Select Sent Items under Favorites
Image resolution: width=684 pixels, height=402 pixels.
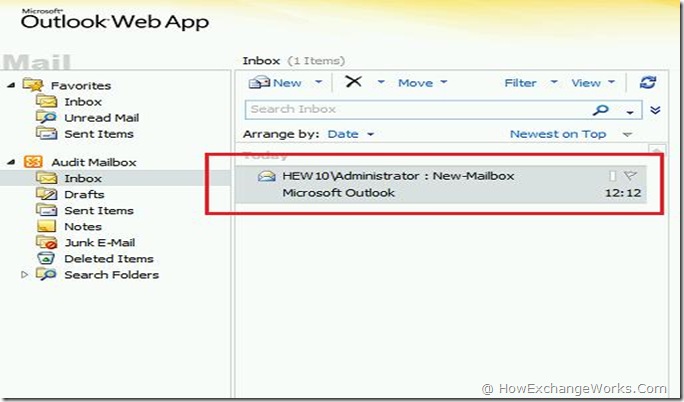pyautogui.click(x=99, y=134)
